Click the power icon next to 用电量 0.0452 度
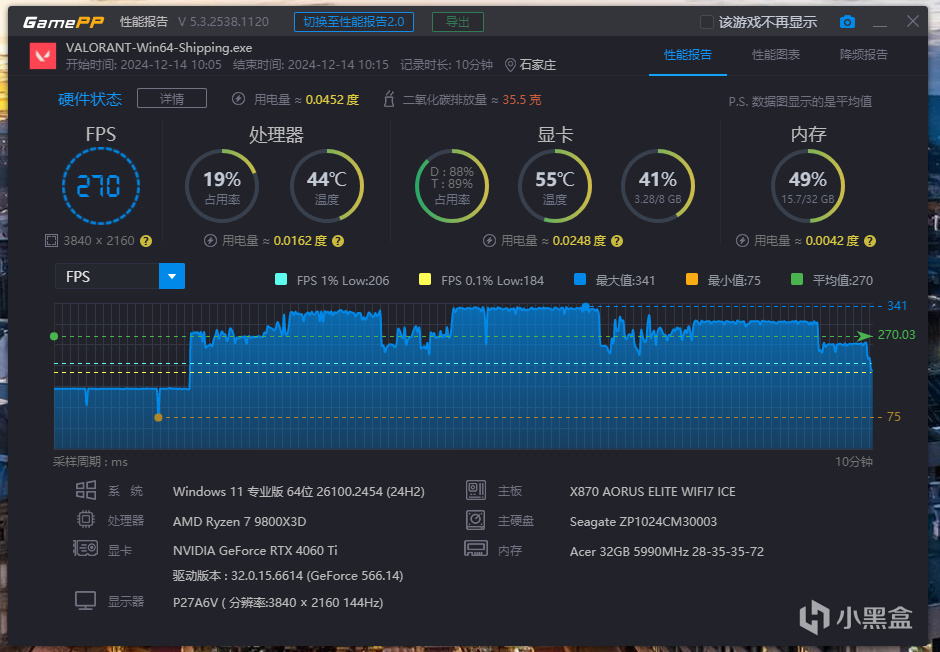This screenshot has height=652, width=940. coord(239,99)
